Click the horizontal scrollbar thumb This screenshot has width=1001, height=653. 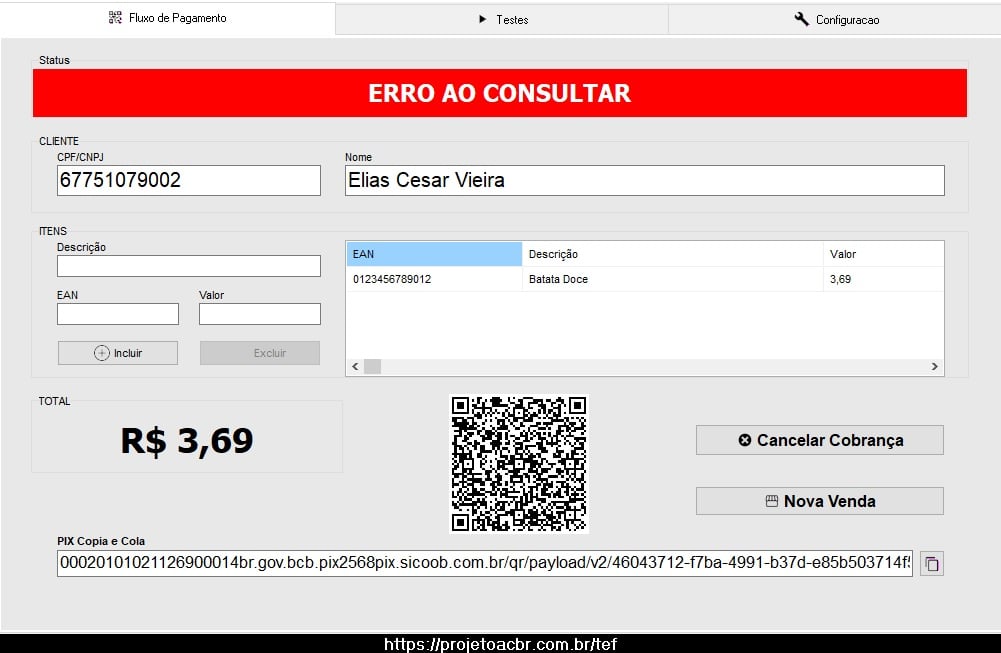click(x=372, y=366)
